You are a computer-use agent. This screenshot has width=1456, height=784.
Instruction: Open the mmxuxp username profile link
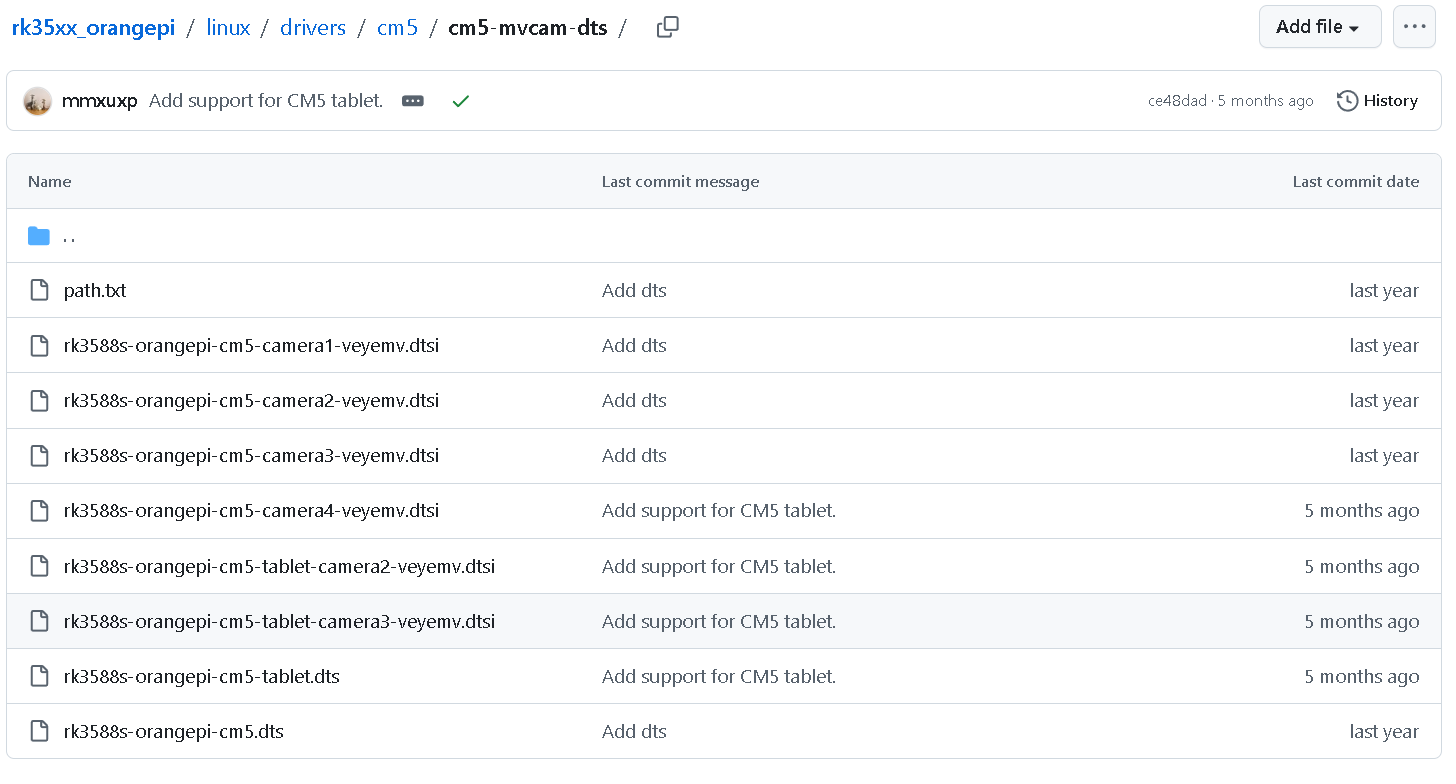99,101
